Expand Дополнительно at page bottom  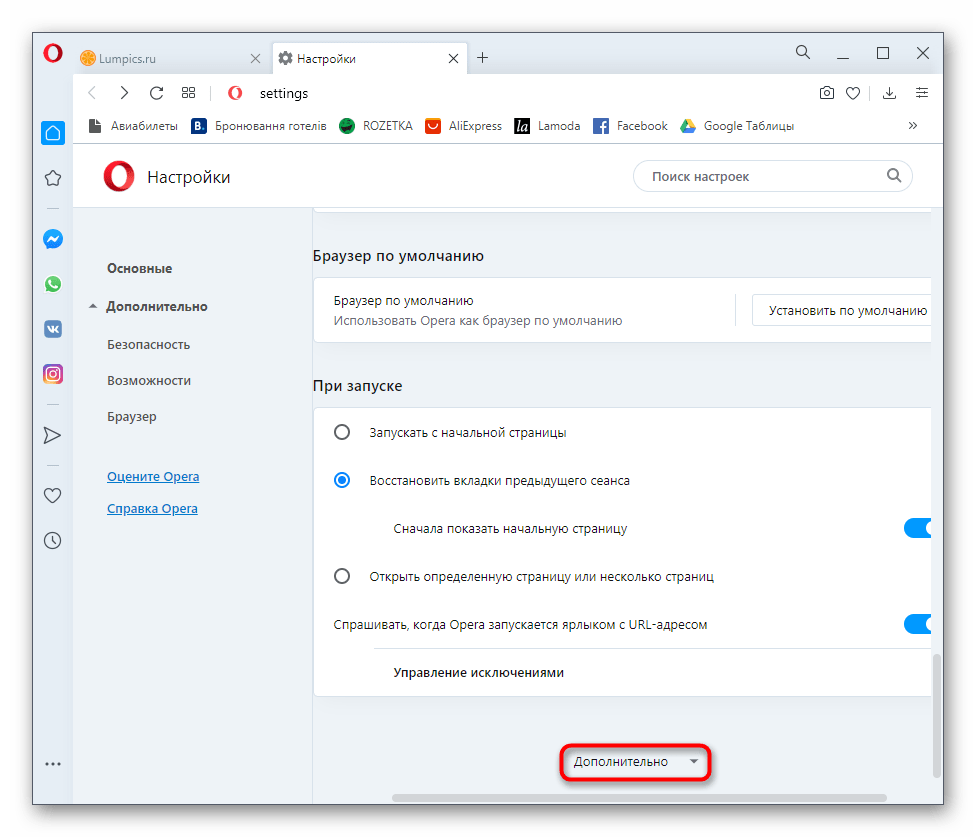[635, 761]
